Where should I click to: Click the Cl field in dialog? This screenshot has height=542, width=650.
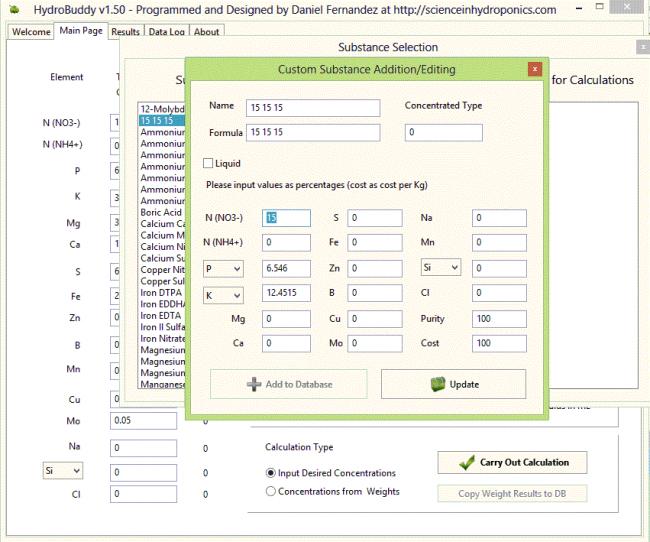[x=499, y=293]
